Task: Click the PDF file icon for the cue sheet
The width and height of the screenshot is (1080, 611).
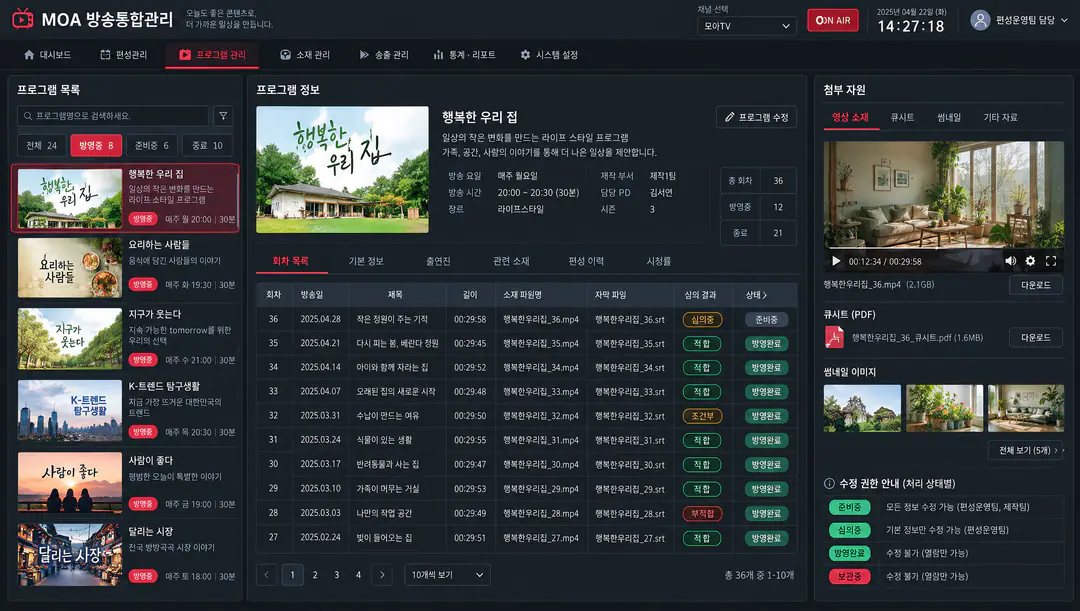Action: pos(834,338)
